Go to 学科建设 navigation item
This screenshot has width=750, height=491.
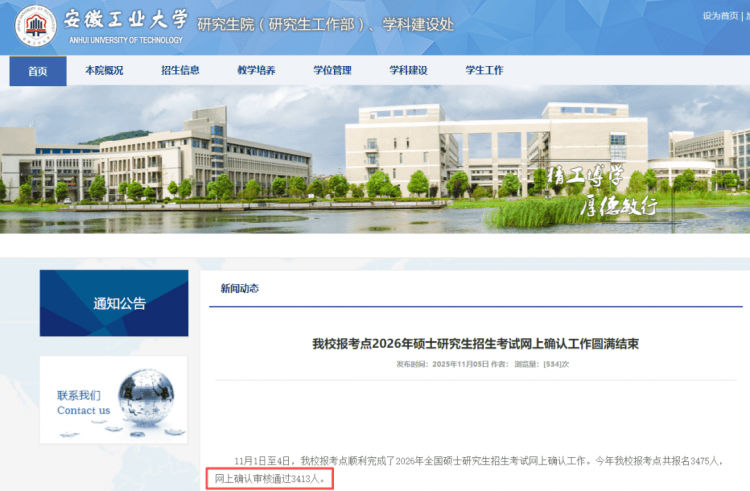(408, 71)
